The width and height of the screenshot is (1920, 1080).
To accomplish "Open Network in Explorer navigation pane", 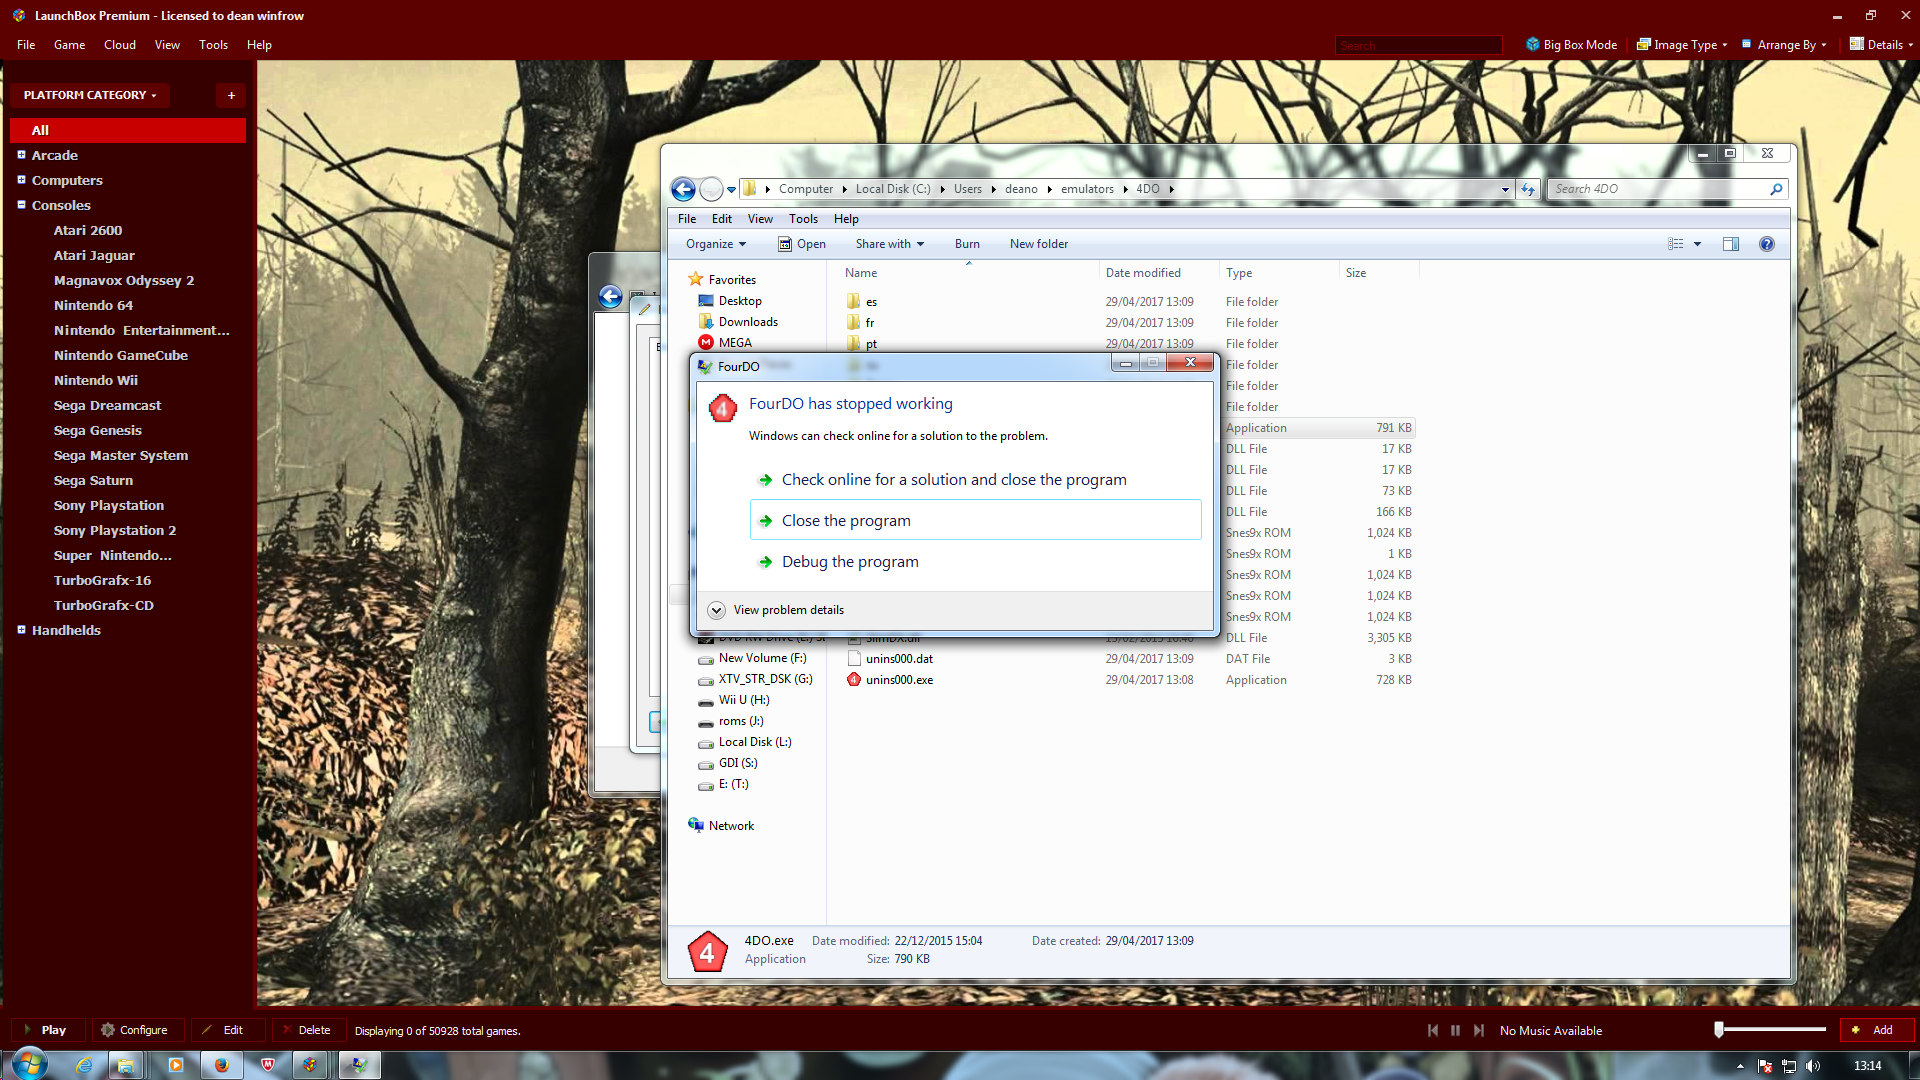I will tap(731, 826).
